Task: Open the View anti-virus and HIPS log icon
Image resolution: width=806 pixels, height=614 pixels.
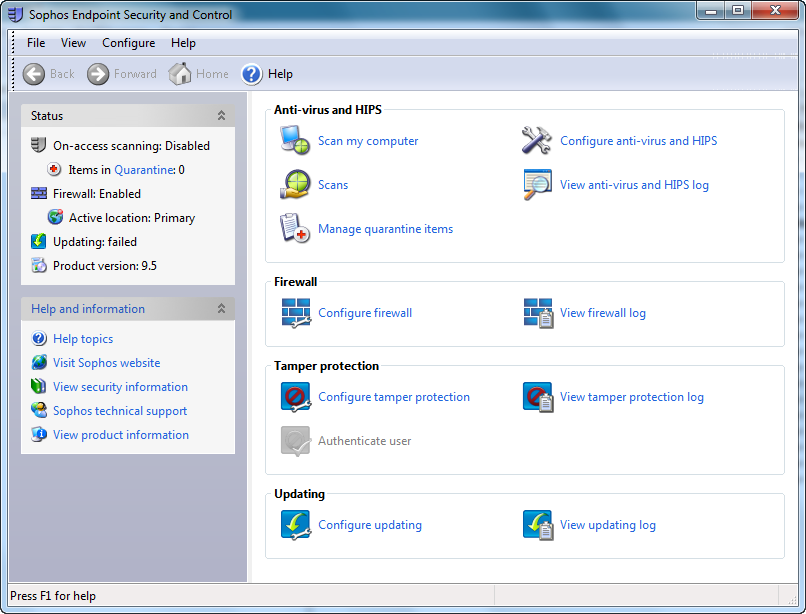Action: [537, 185]
